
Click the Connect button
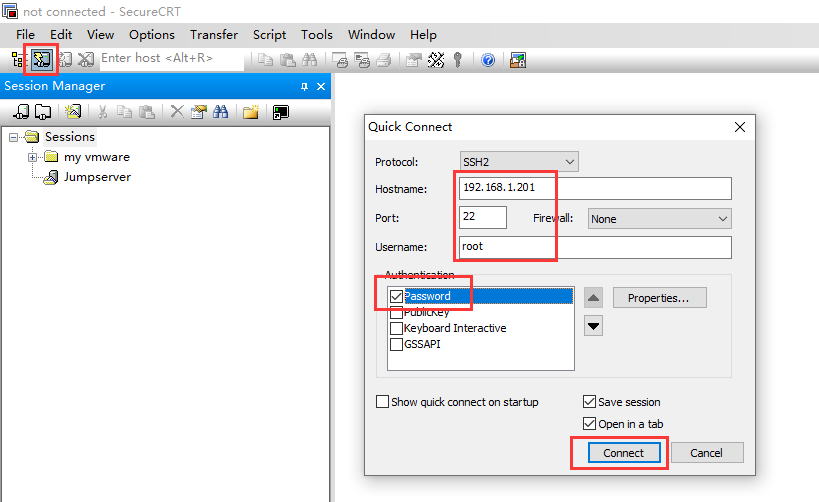pyautogui.click(x=624, y=453)
